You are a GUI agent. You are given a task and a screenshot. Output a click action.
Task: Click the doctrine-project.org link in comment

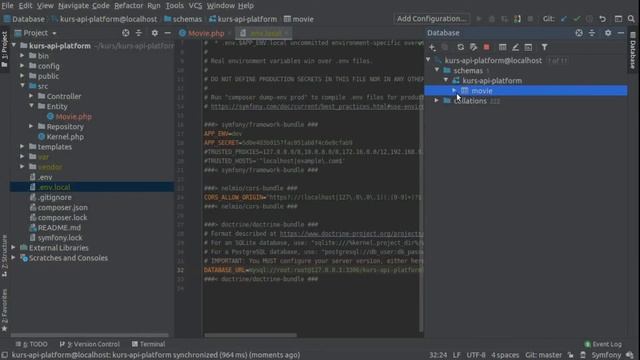pos(351,234)
